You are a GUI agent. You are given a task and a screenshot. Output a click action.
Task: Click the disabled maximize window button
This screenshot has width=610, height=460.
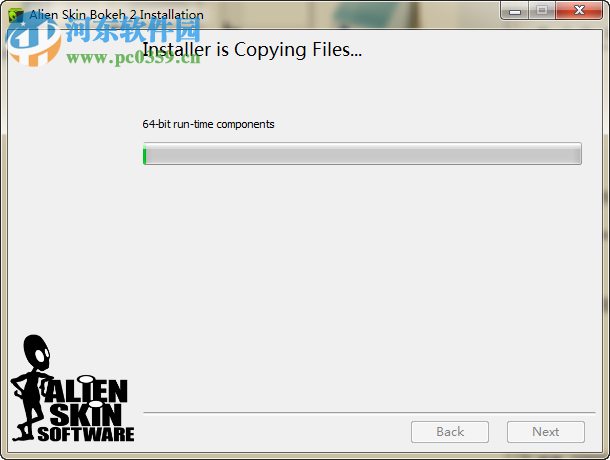pyautogui.click(x=542, y=11)
